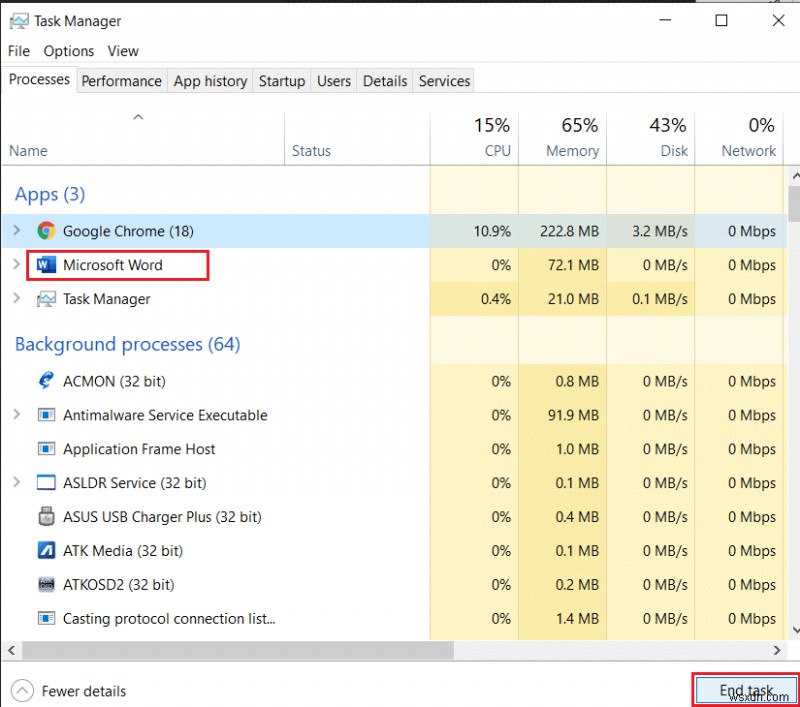Sort processes by Memory column

(x=564, y=139)
